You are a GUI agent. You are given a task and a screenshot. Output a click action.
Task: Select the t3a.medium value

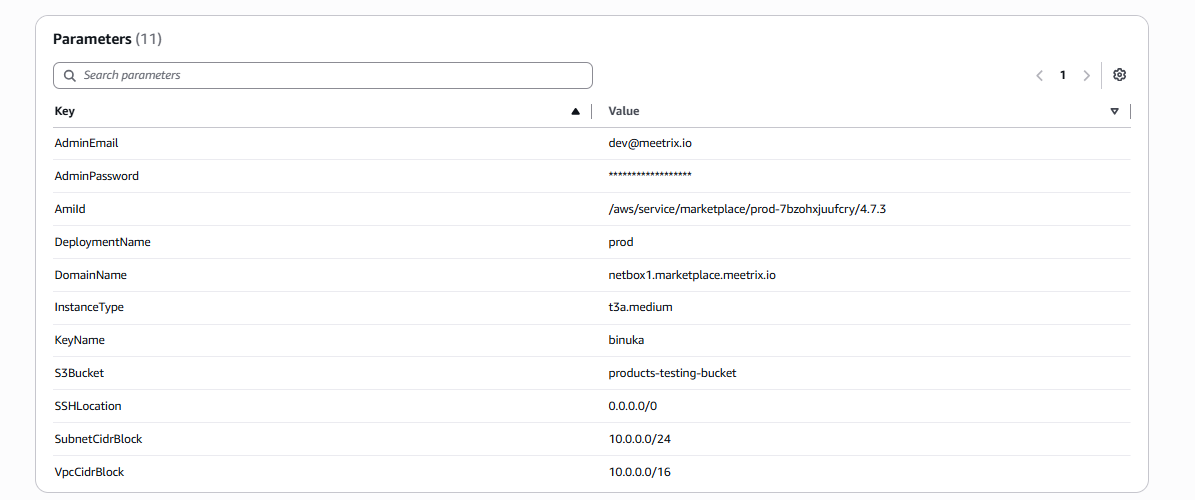coord(640,308)
